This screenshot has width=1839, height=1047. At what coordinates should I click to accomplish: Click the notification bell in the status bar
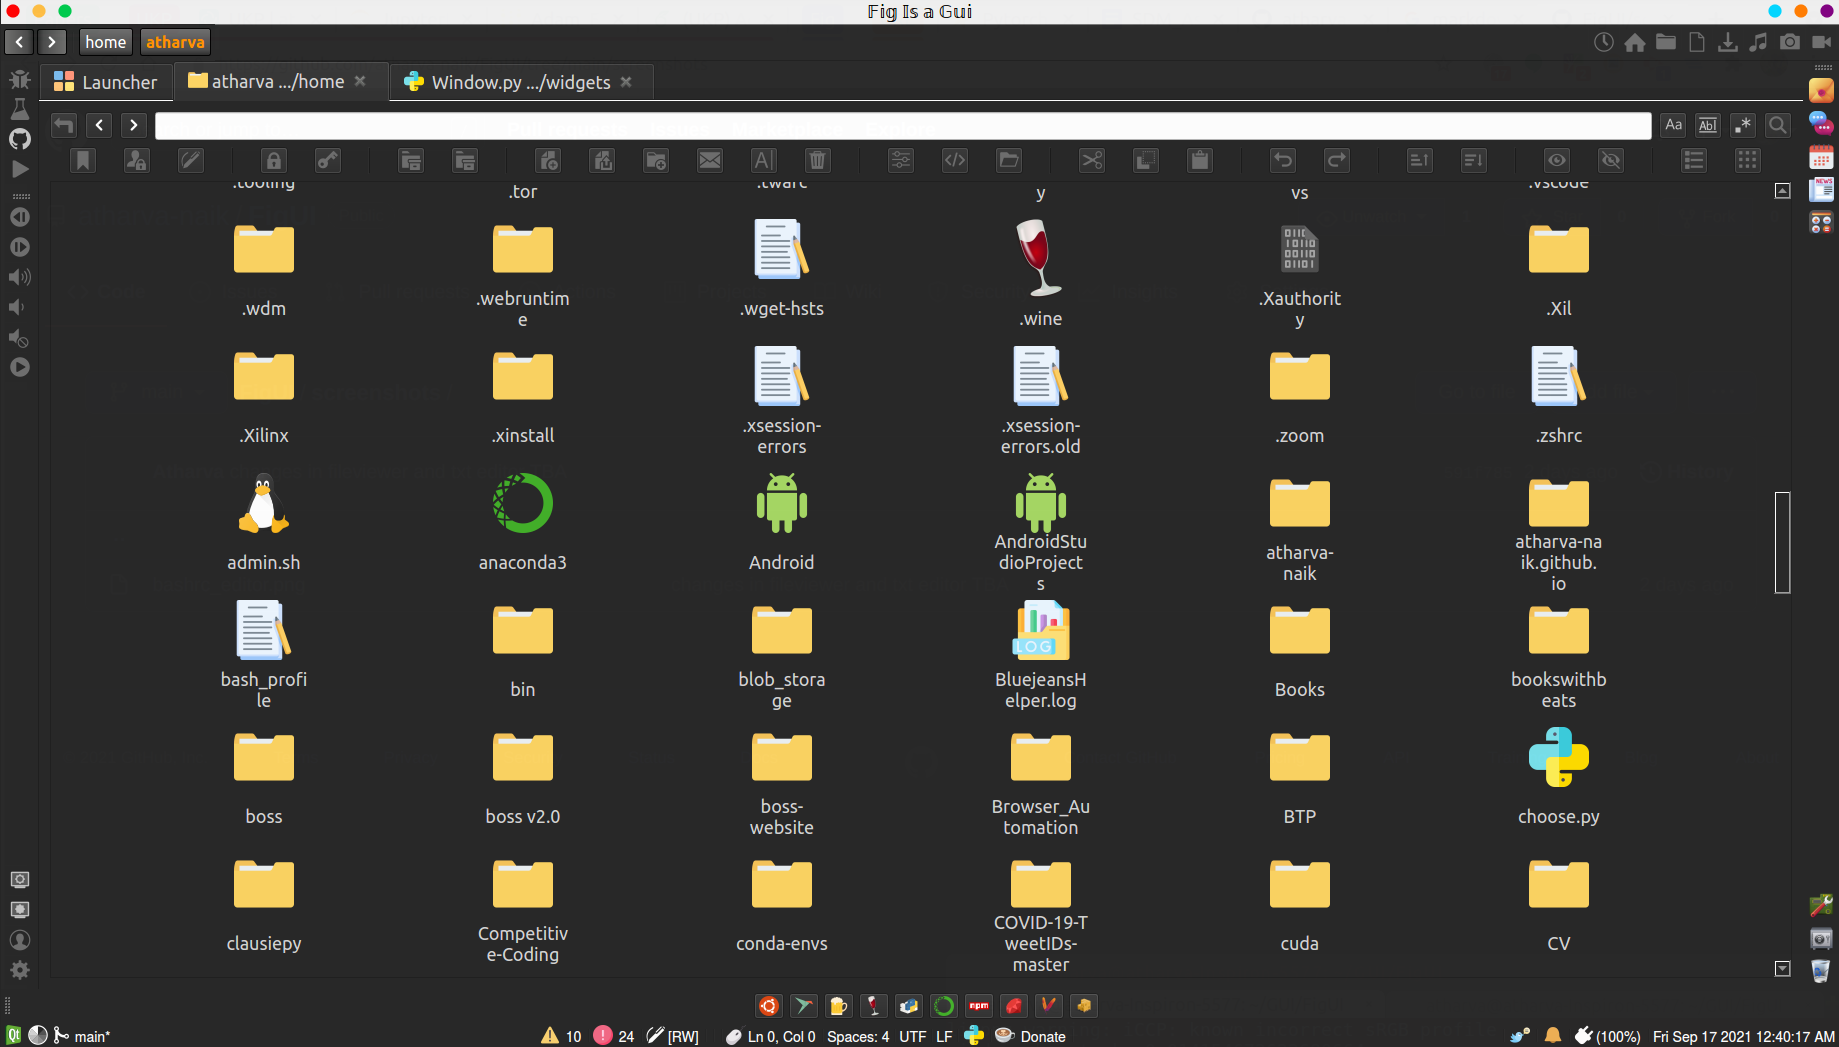[x=1553, y=1036]
